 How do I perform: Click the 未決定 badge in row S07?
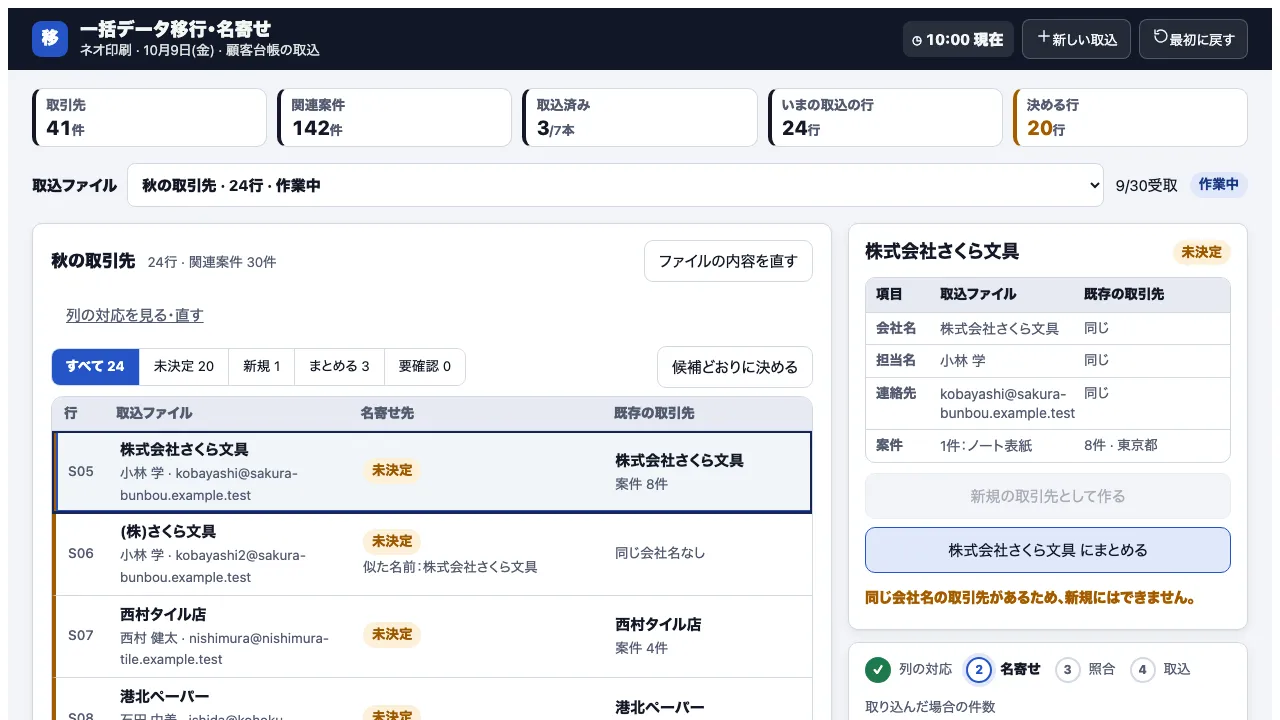(x=392, y=634)
